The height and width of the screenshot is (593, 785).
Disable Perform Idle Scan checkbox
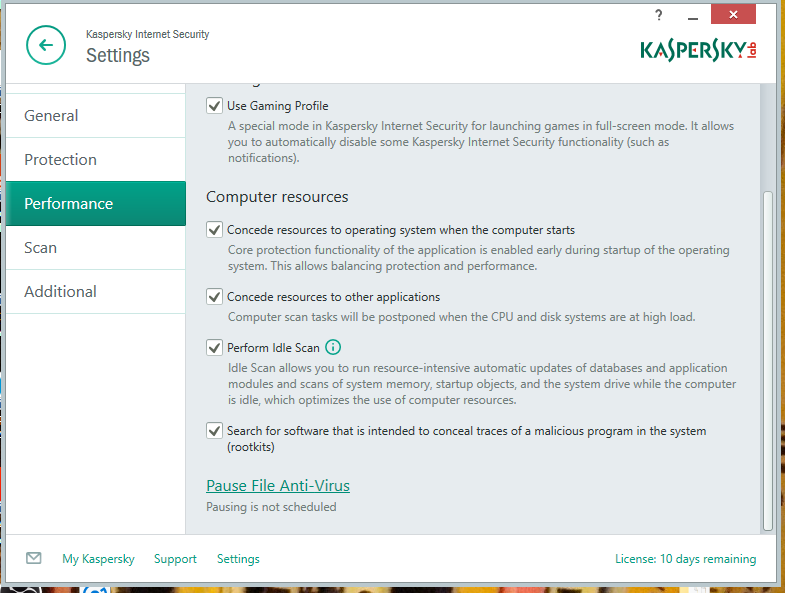click(x=214, y=347)
